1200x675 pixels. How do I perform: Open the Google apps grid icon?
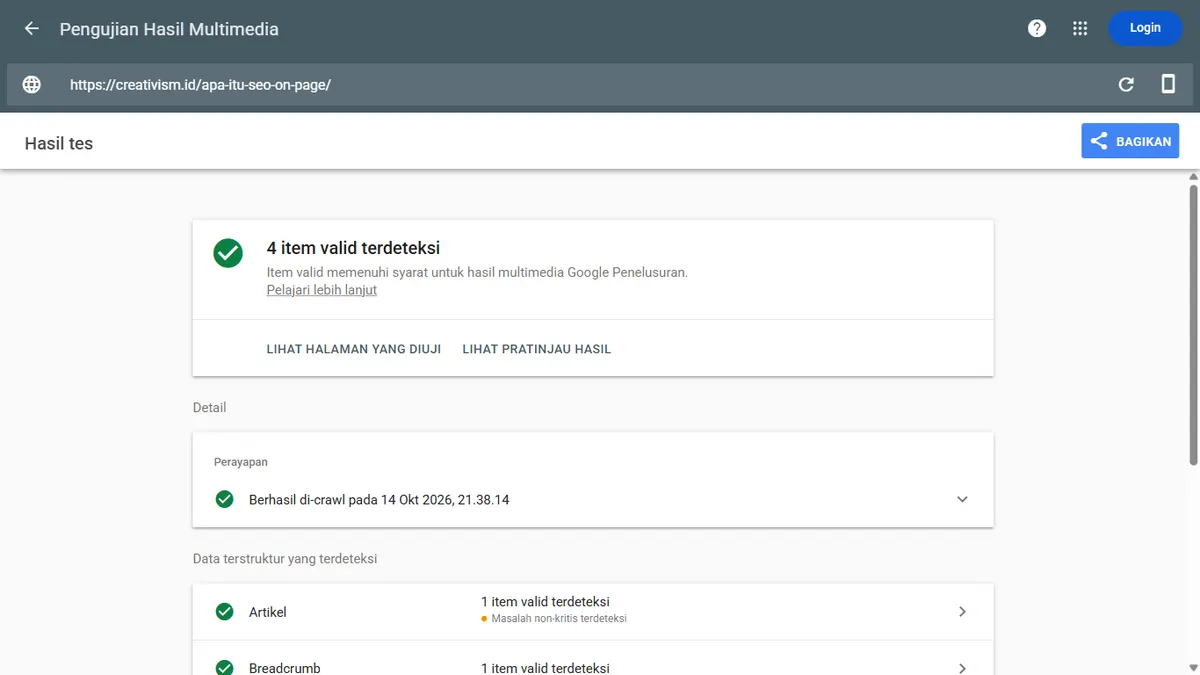point(1080,28)
